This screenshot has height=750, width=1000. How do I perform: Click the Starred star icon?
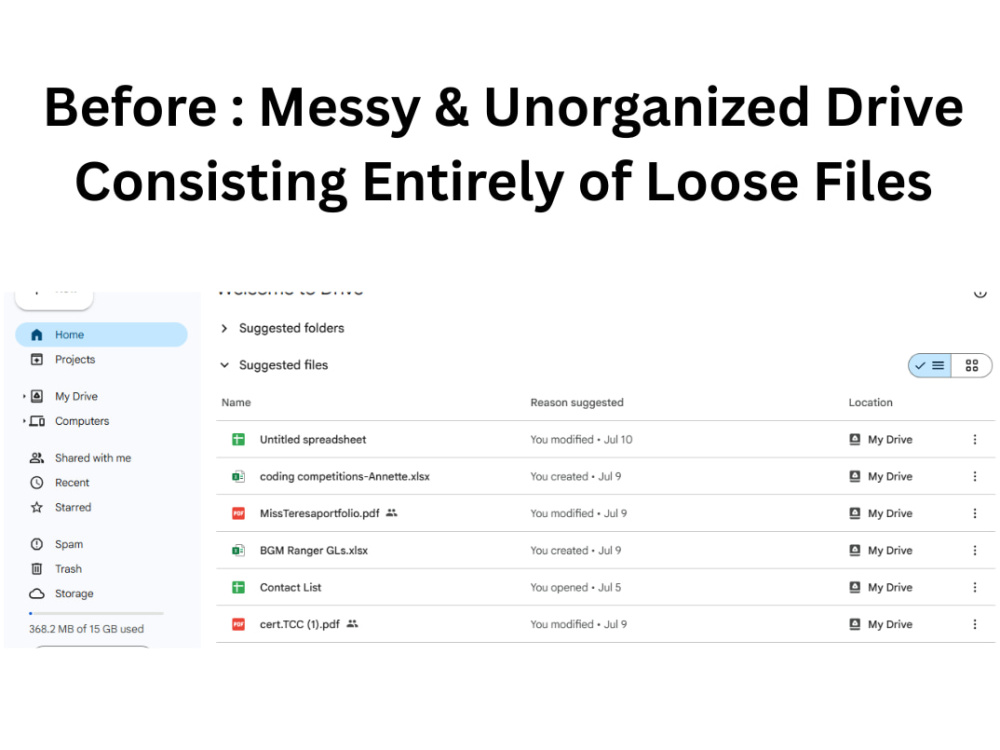pos(37,508)
